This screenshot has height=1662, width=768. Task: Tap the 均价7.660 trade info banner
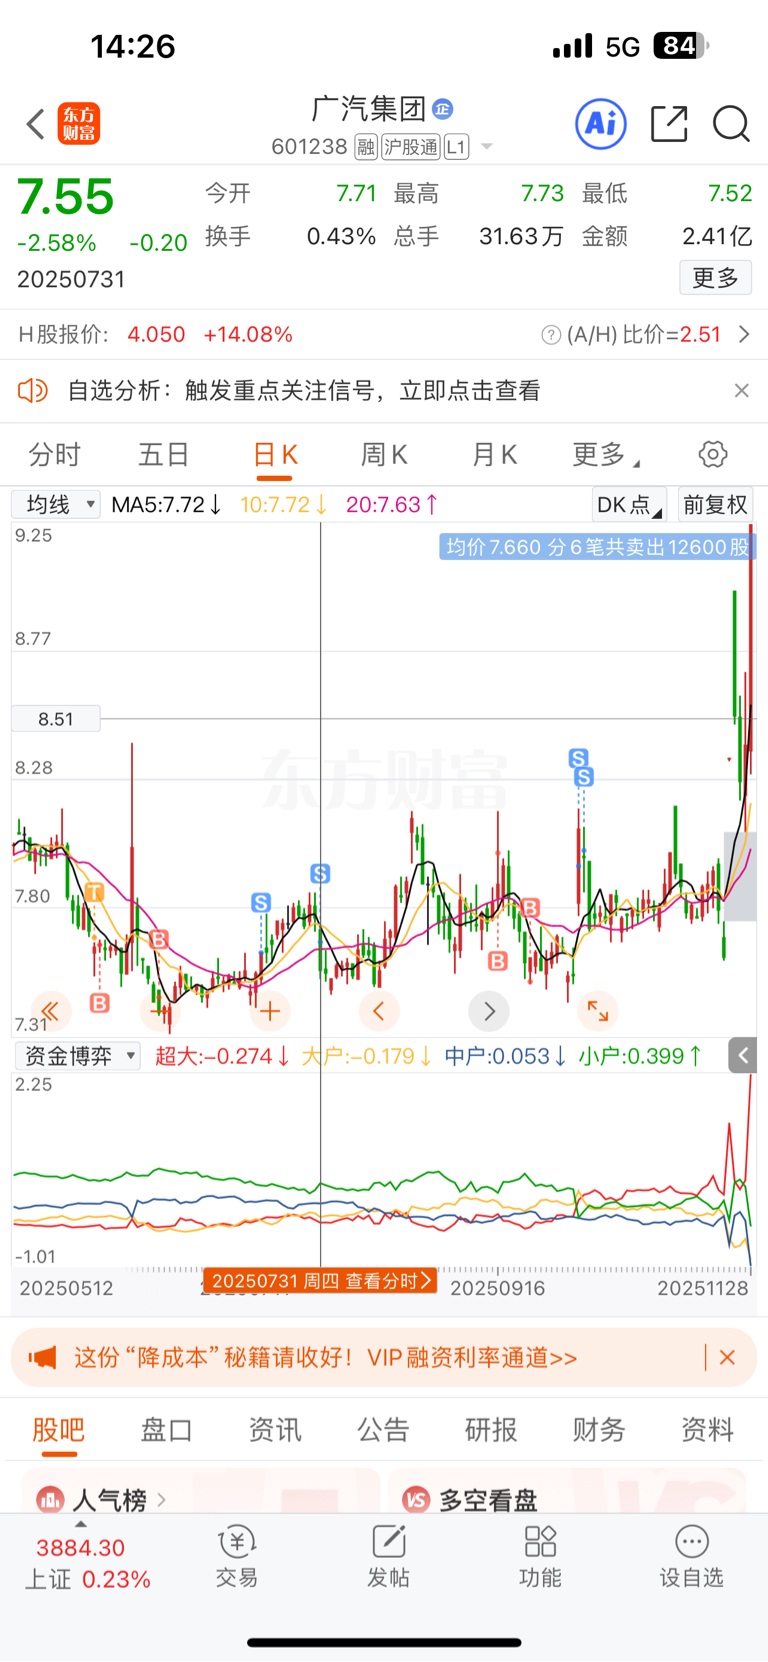(x=596, y=547)
